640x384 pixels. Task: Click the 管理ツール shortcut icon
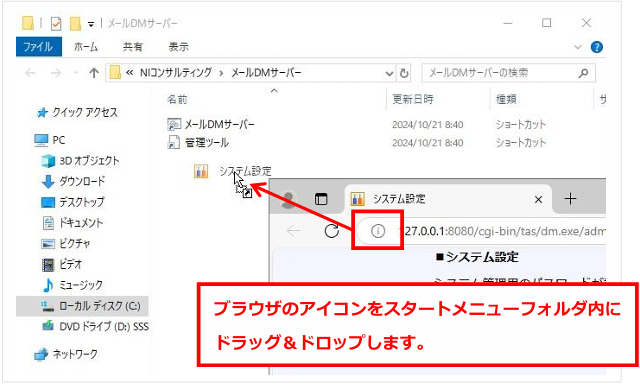[x=174, y=142]
